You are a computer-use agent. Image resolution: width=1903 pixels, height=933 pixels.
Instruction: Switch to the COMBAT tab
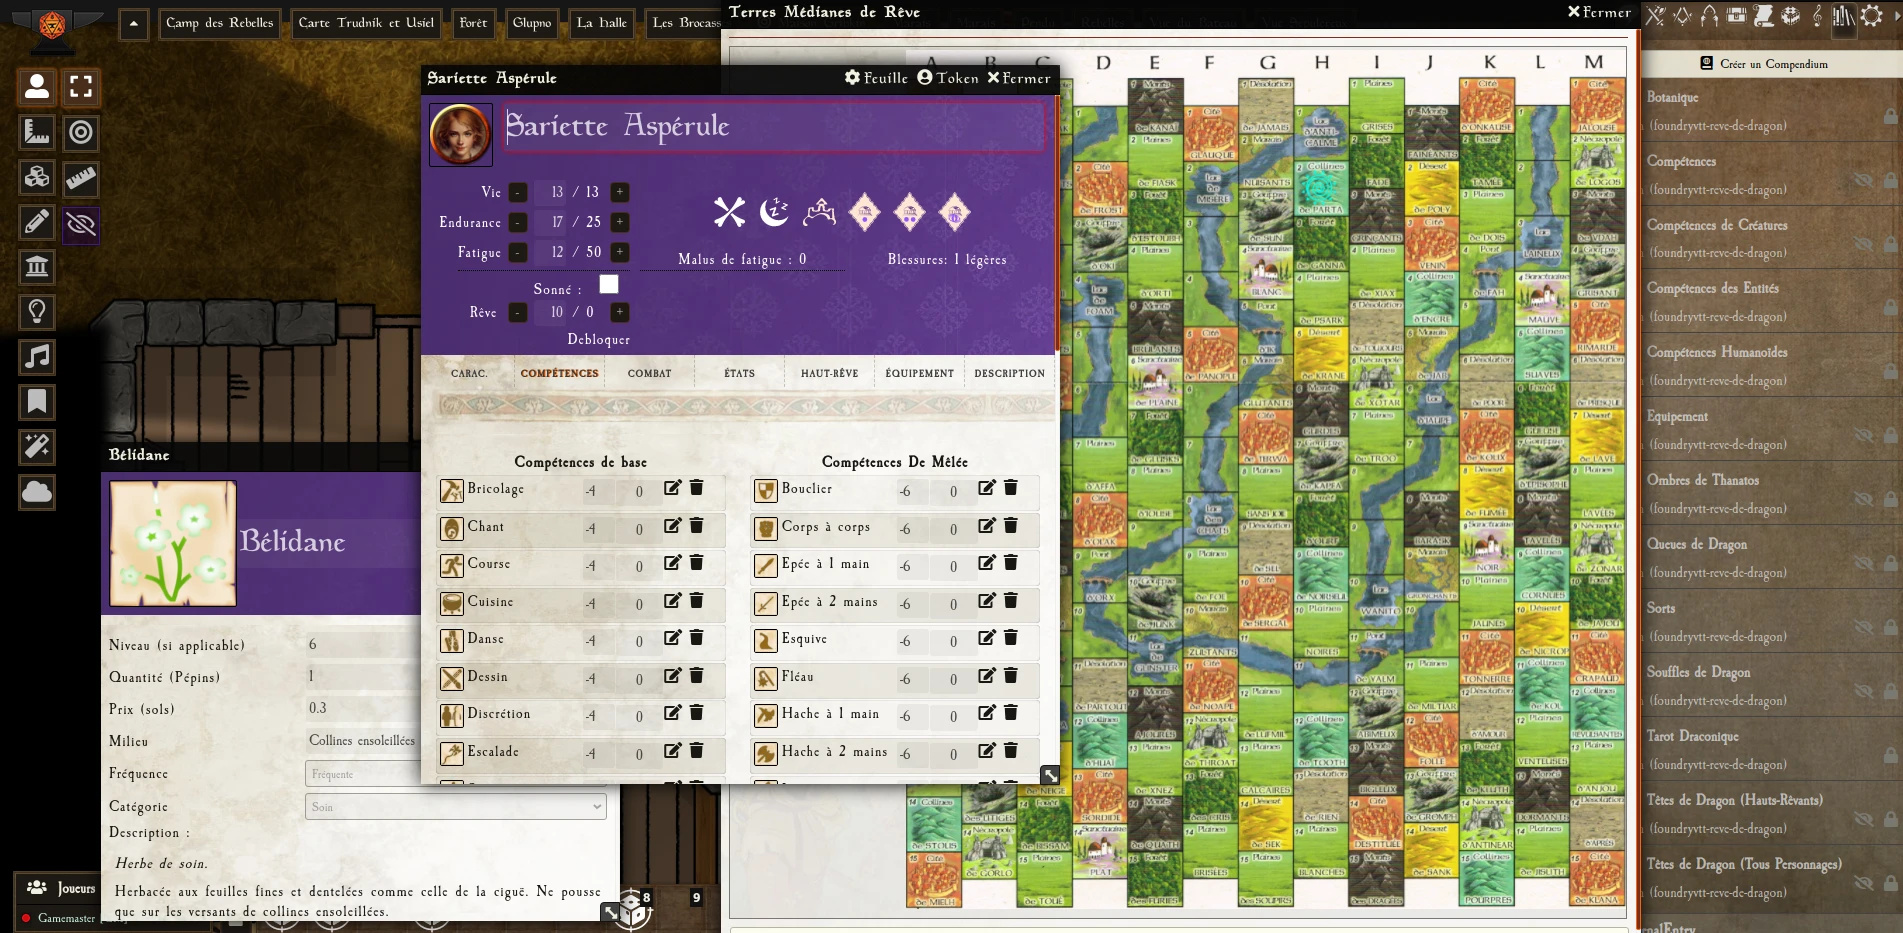tap(650, 373)
